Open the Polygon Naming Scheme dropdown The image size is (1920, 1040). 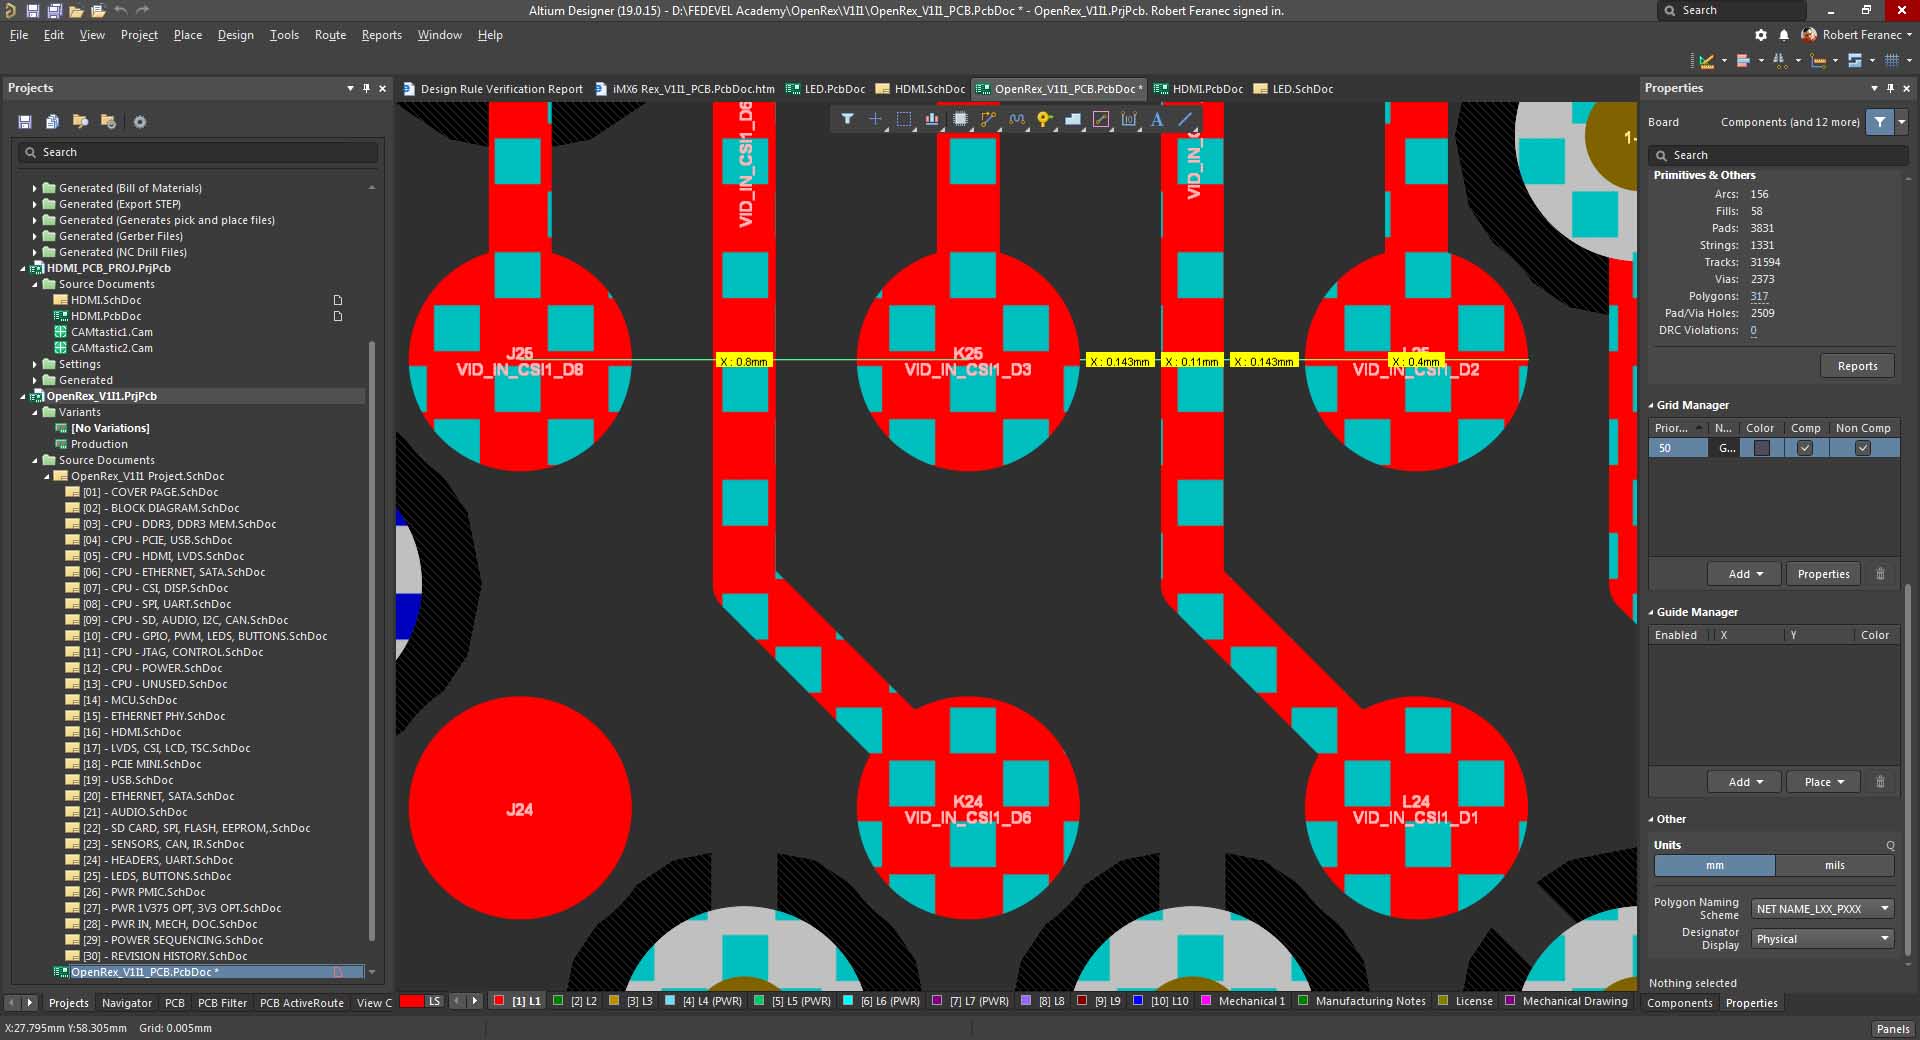1823,909
